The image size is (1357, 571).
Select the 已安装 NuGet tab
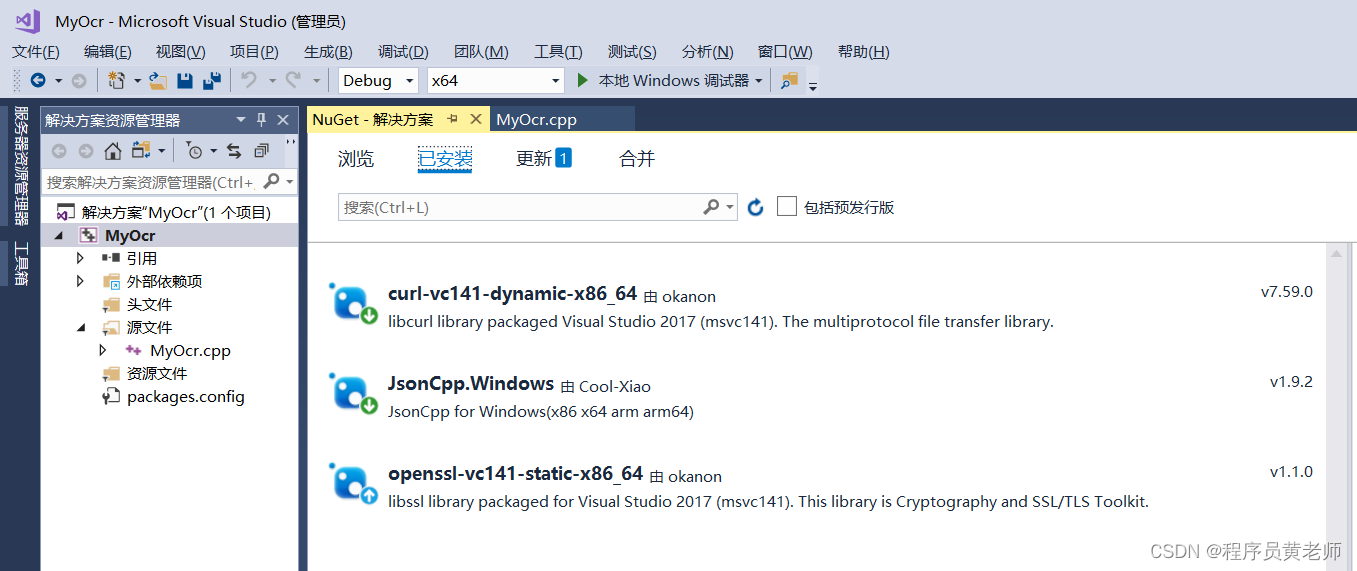coord(445,158)
